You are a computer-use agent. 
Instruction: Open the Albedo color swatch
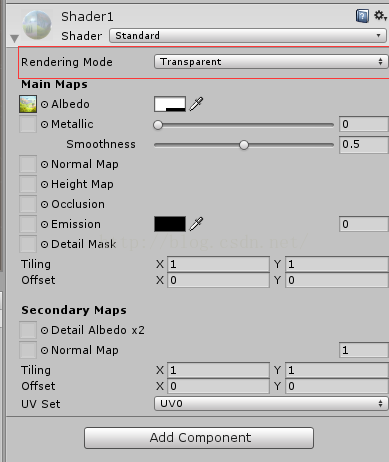point(170,104)
